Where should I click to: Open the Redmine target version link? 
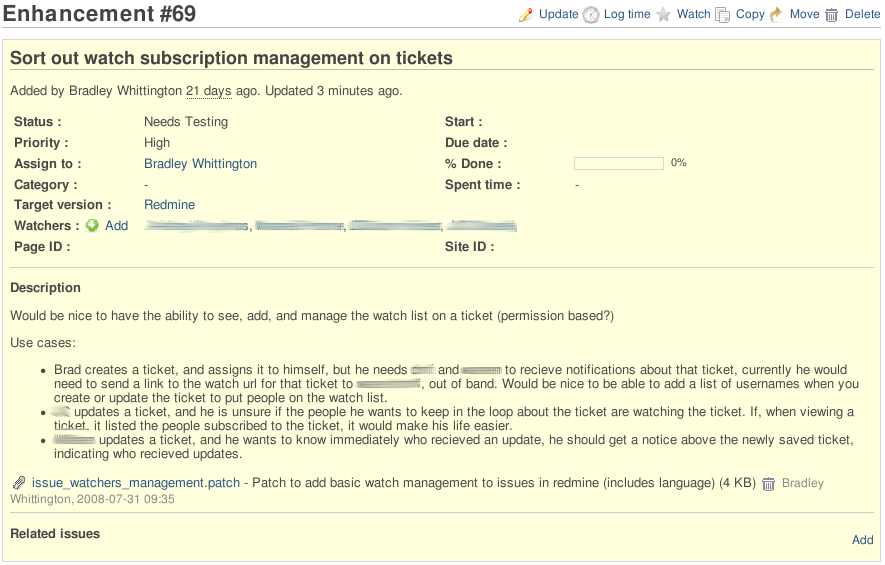point(169,205)
